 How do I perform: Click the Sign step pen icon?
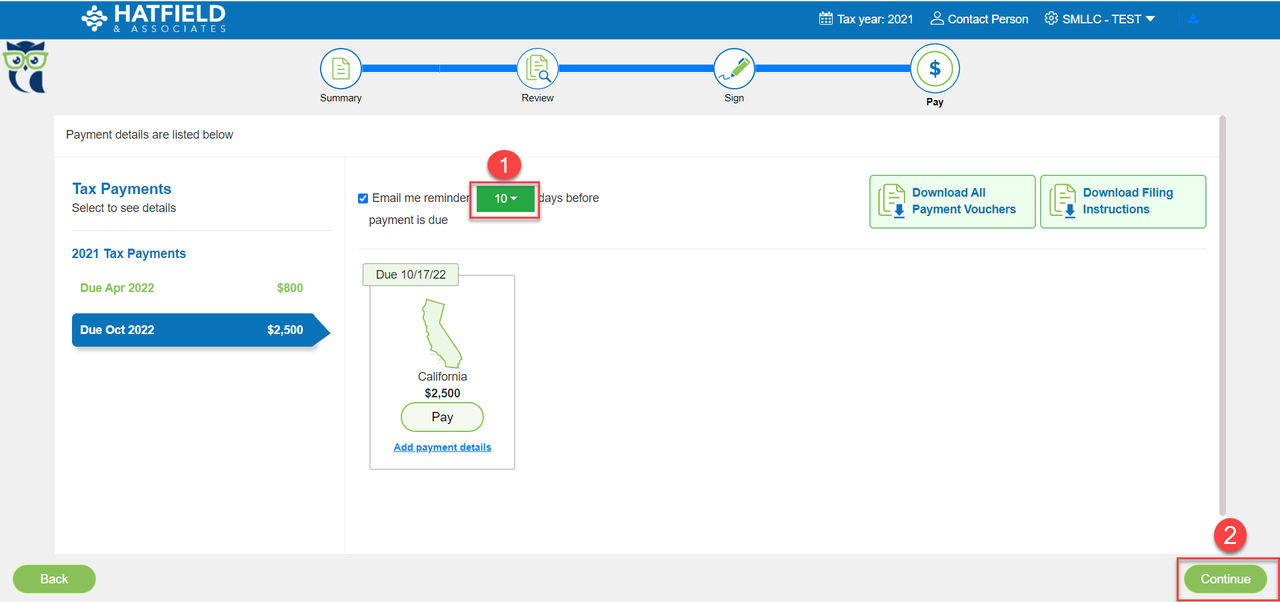(734, 69)
